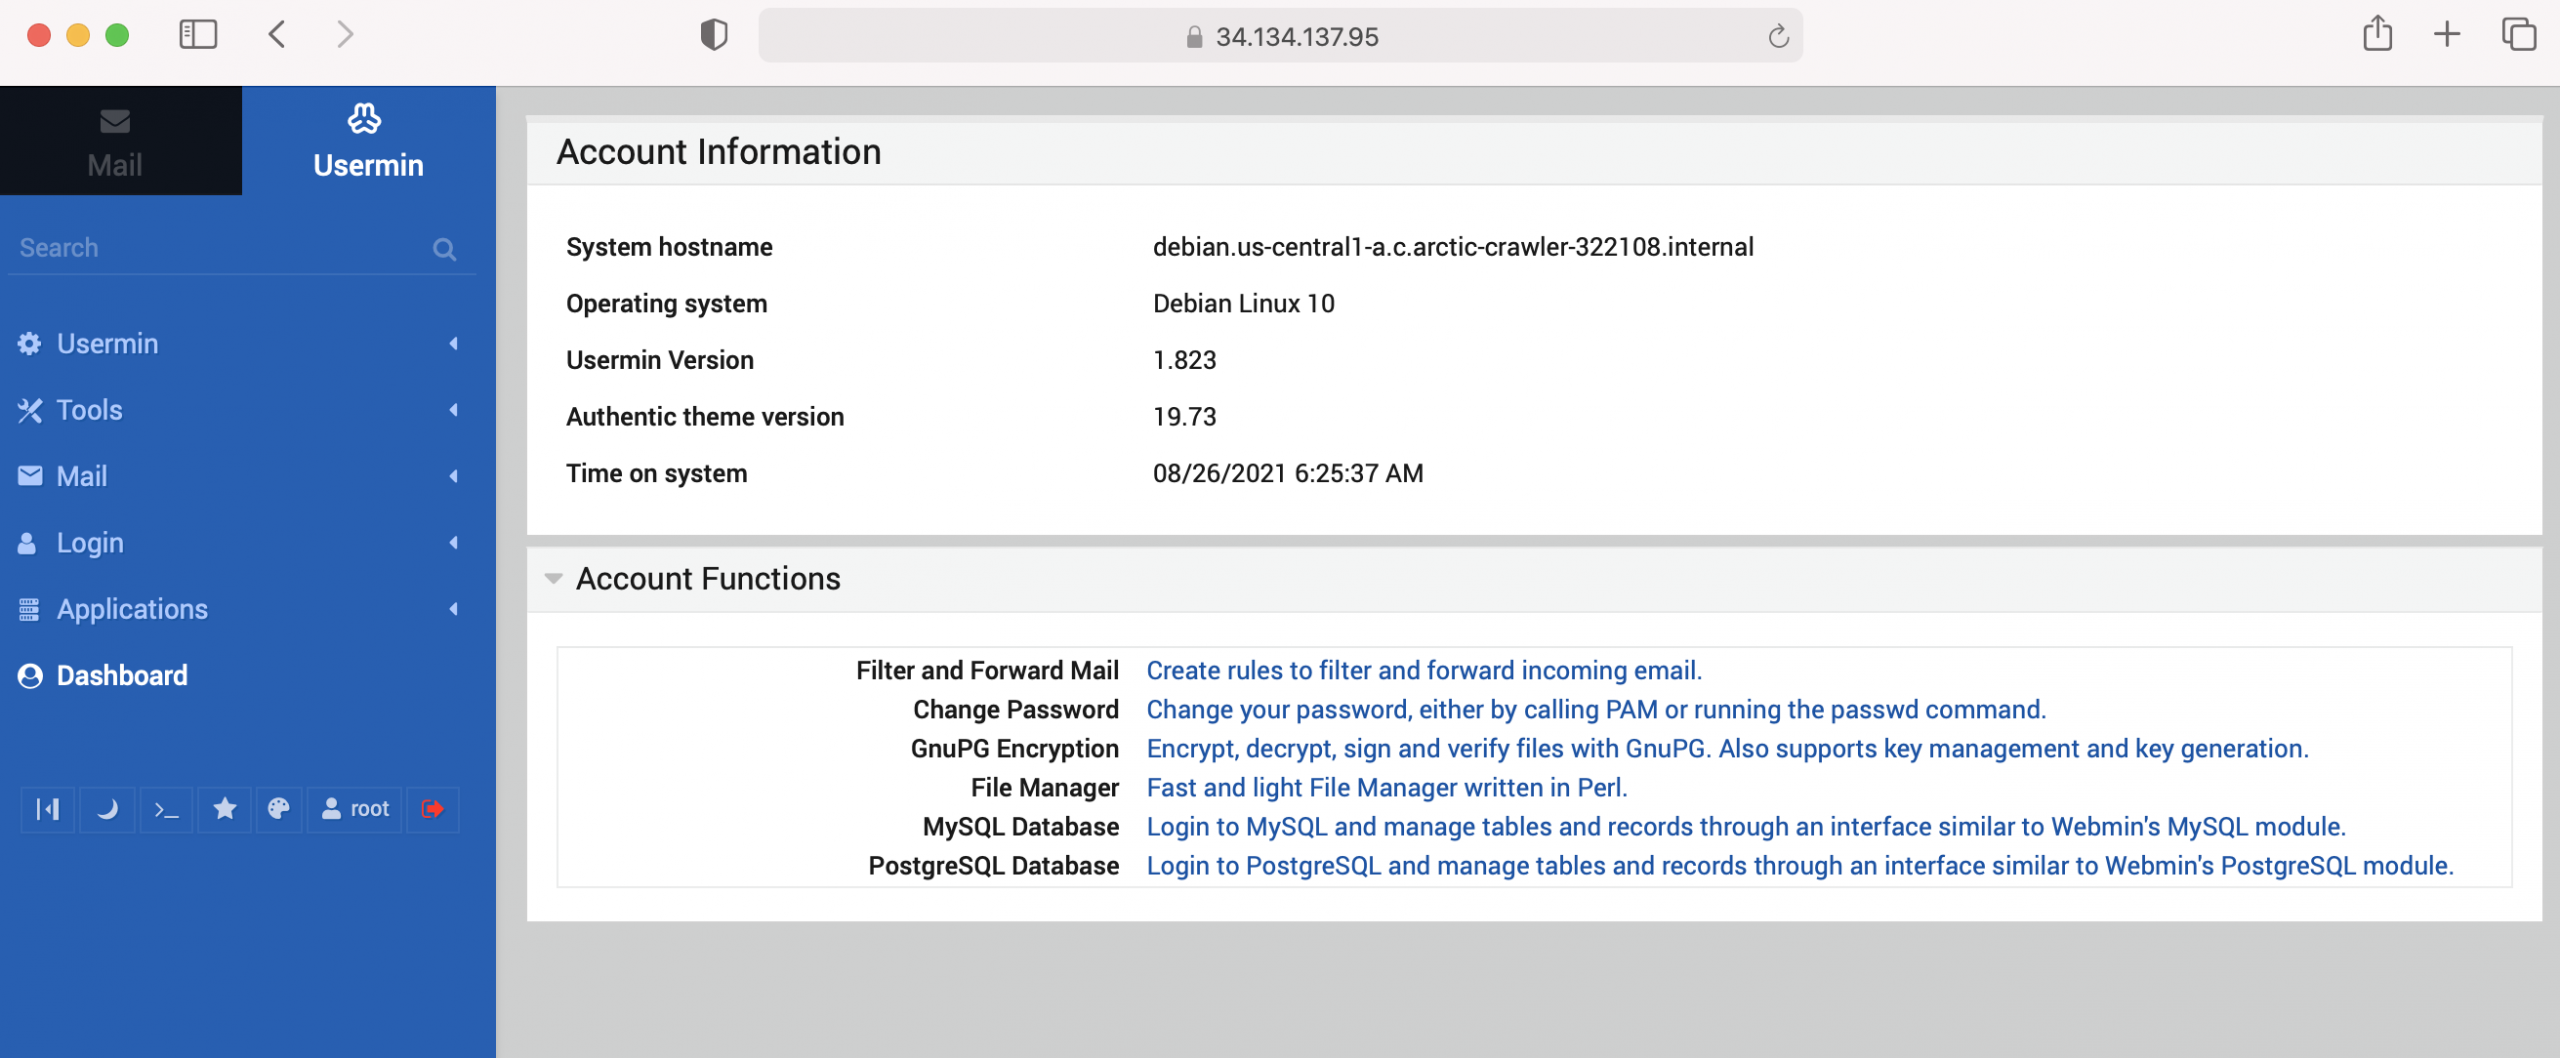Viewport: 2560px width, 1058px height.
Task: Expand the Usermin sidebar category
Action: click(238, 344)
